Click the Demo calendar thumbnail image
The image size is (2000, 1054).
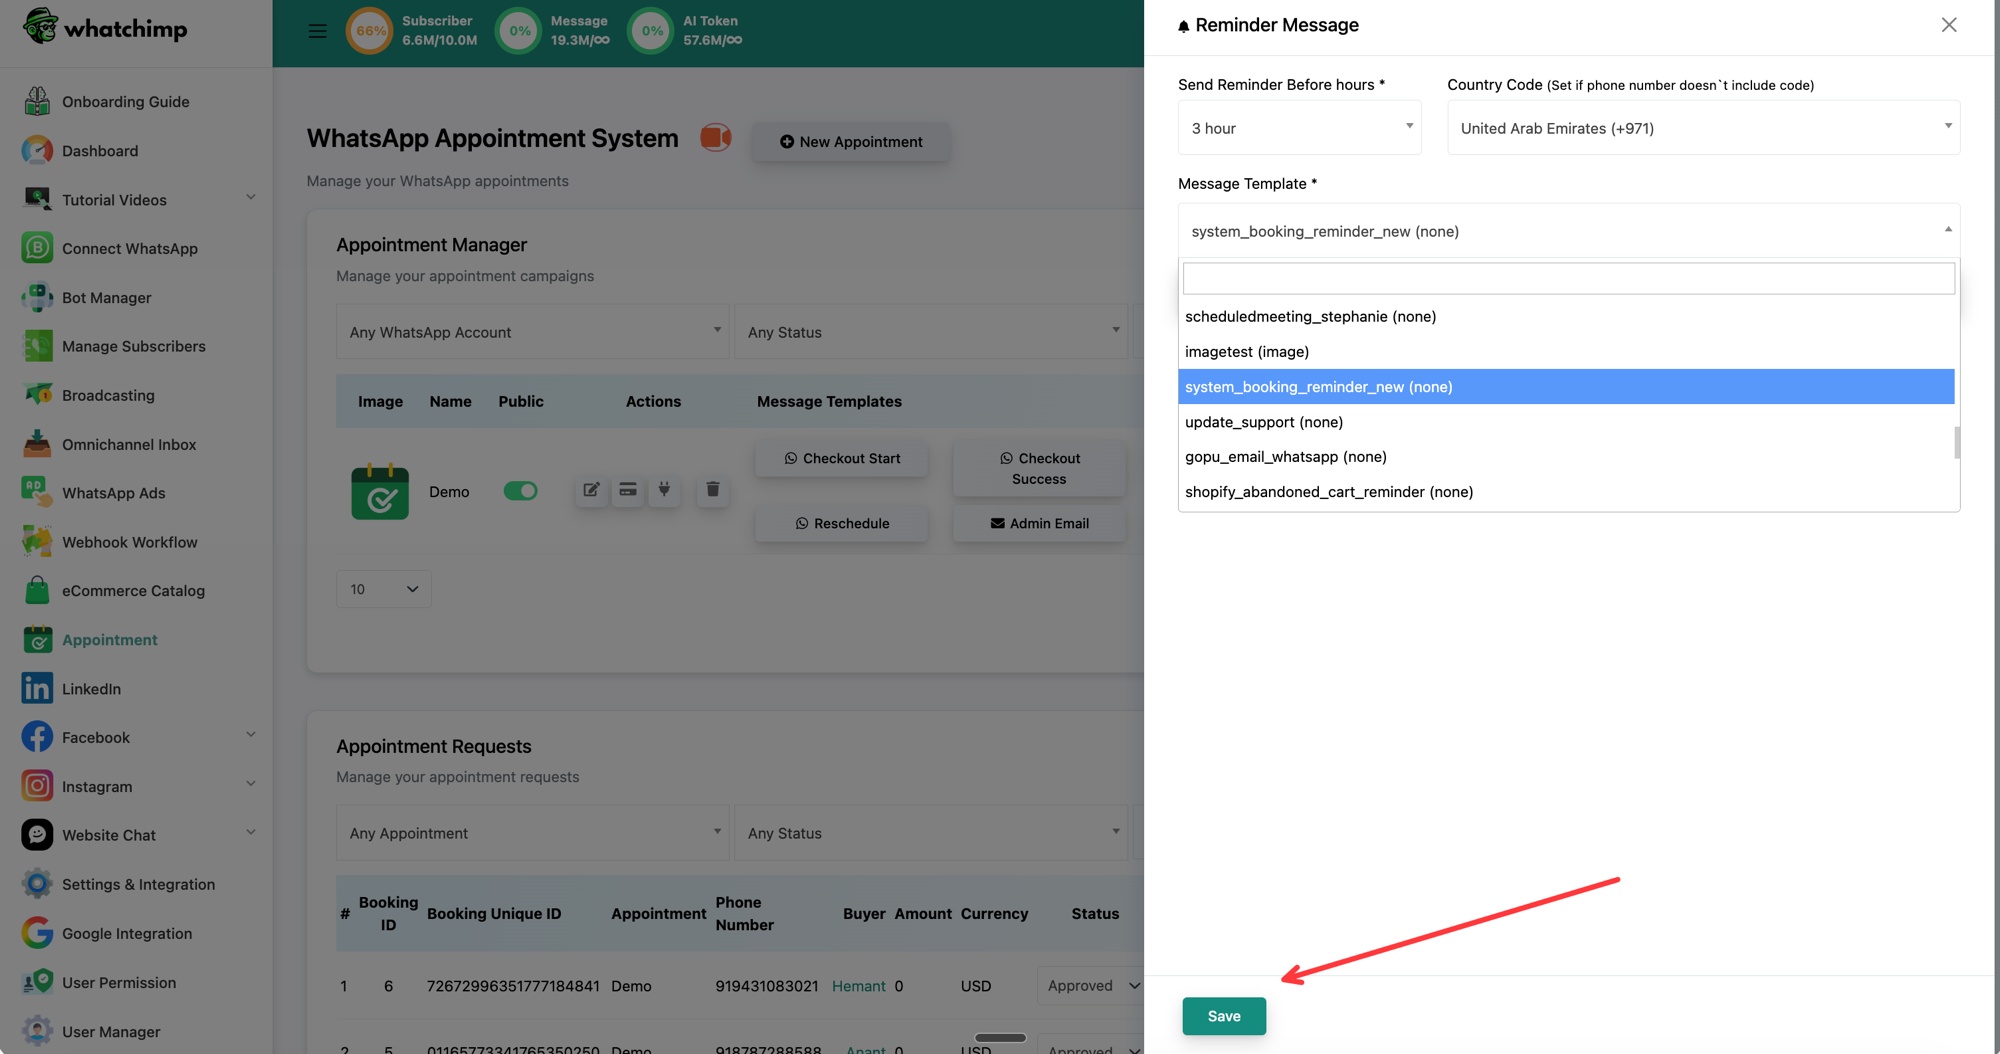point(380,491)
